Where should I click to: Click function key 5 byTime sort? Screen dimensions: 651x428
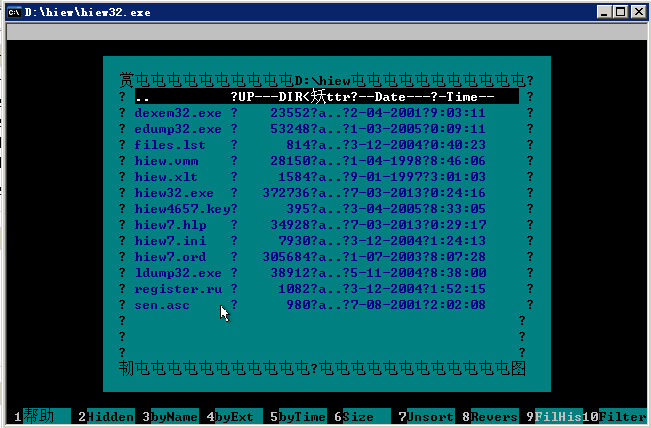(298, 416)
